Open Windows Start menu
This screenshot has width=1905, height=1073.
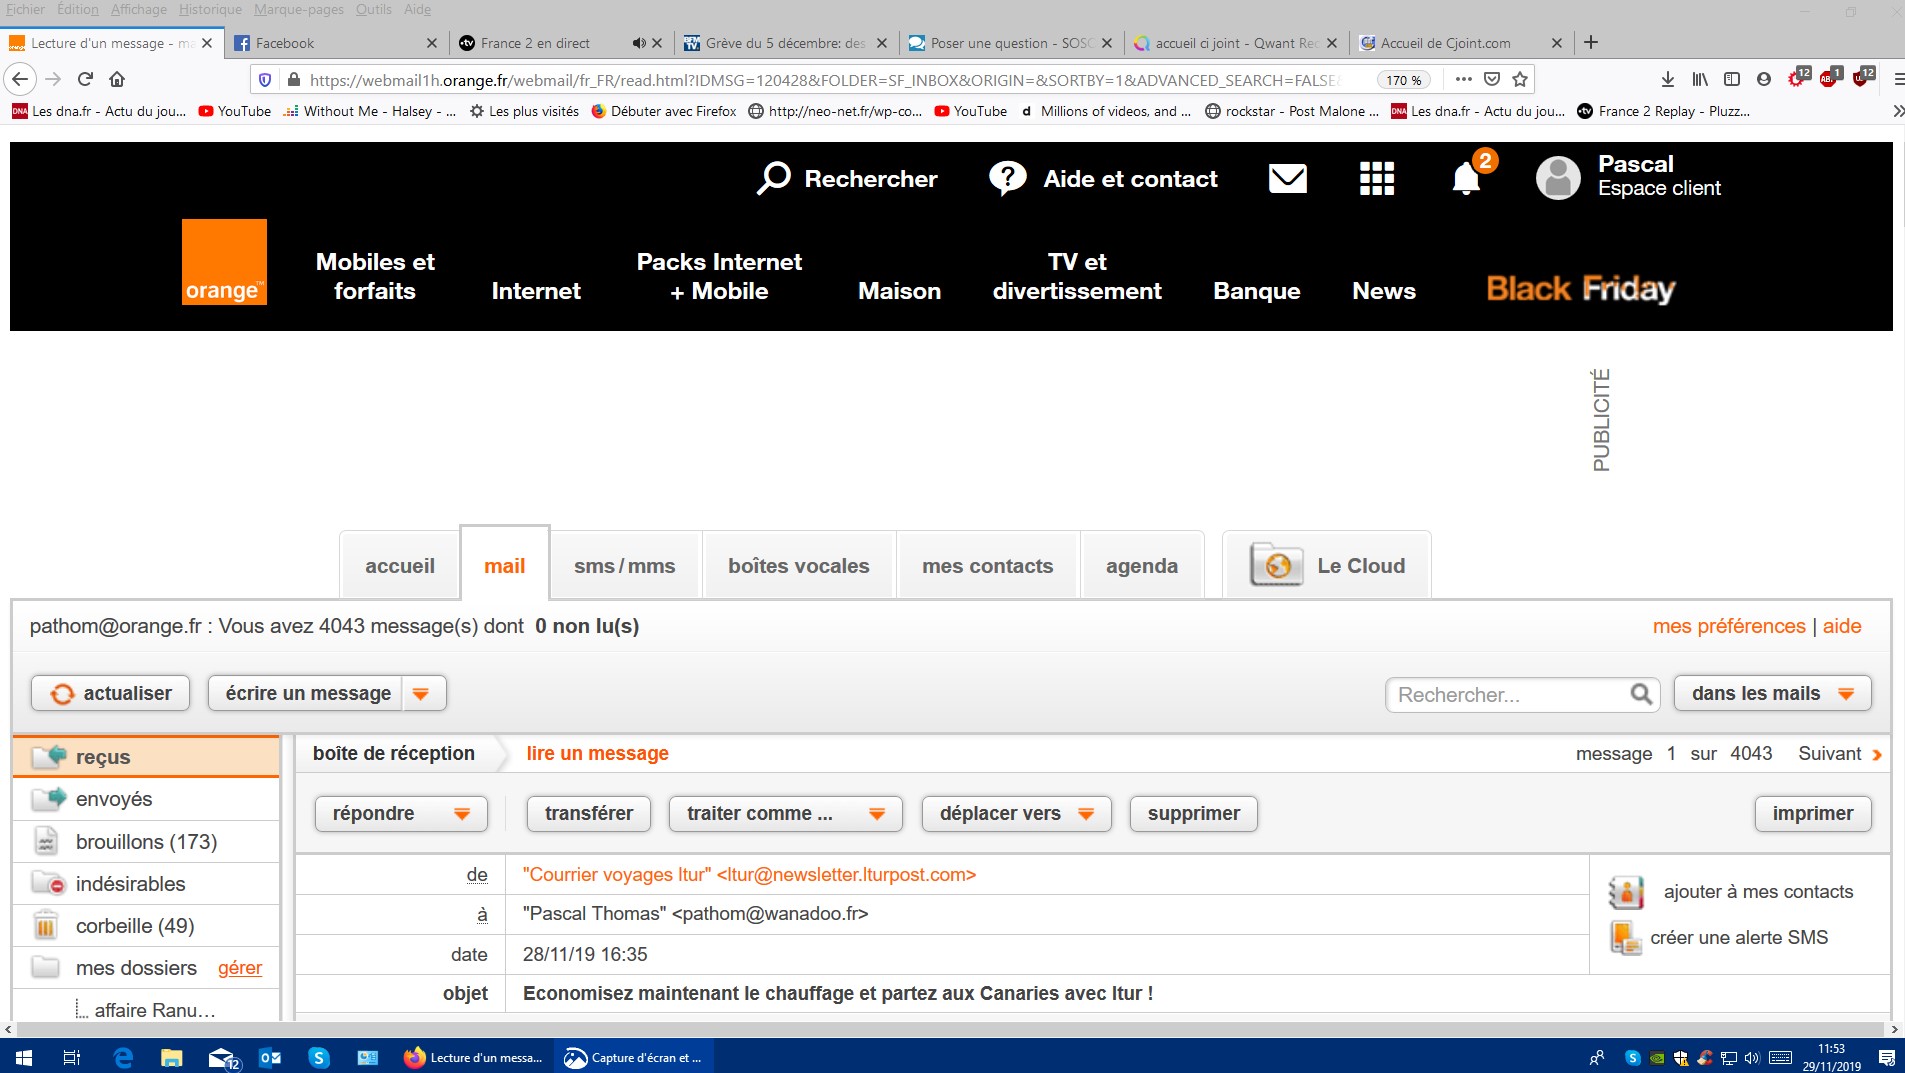tap(24, 1057)
